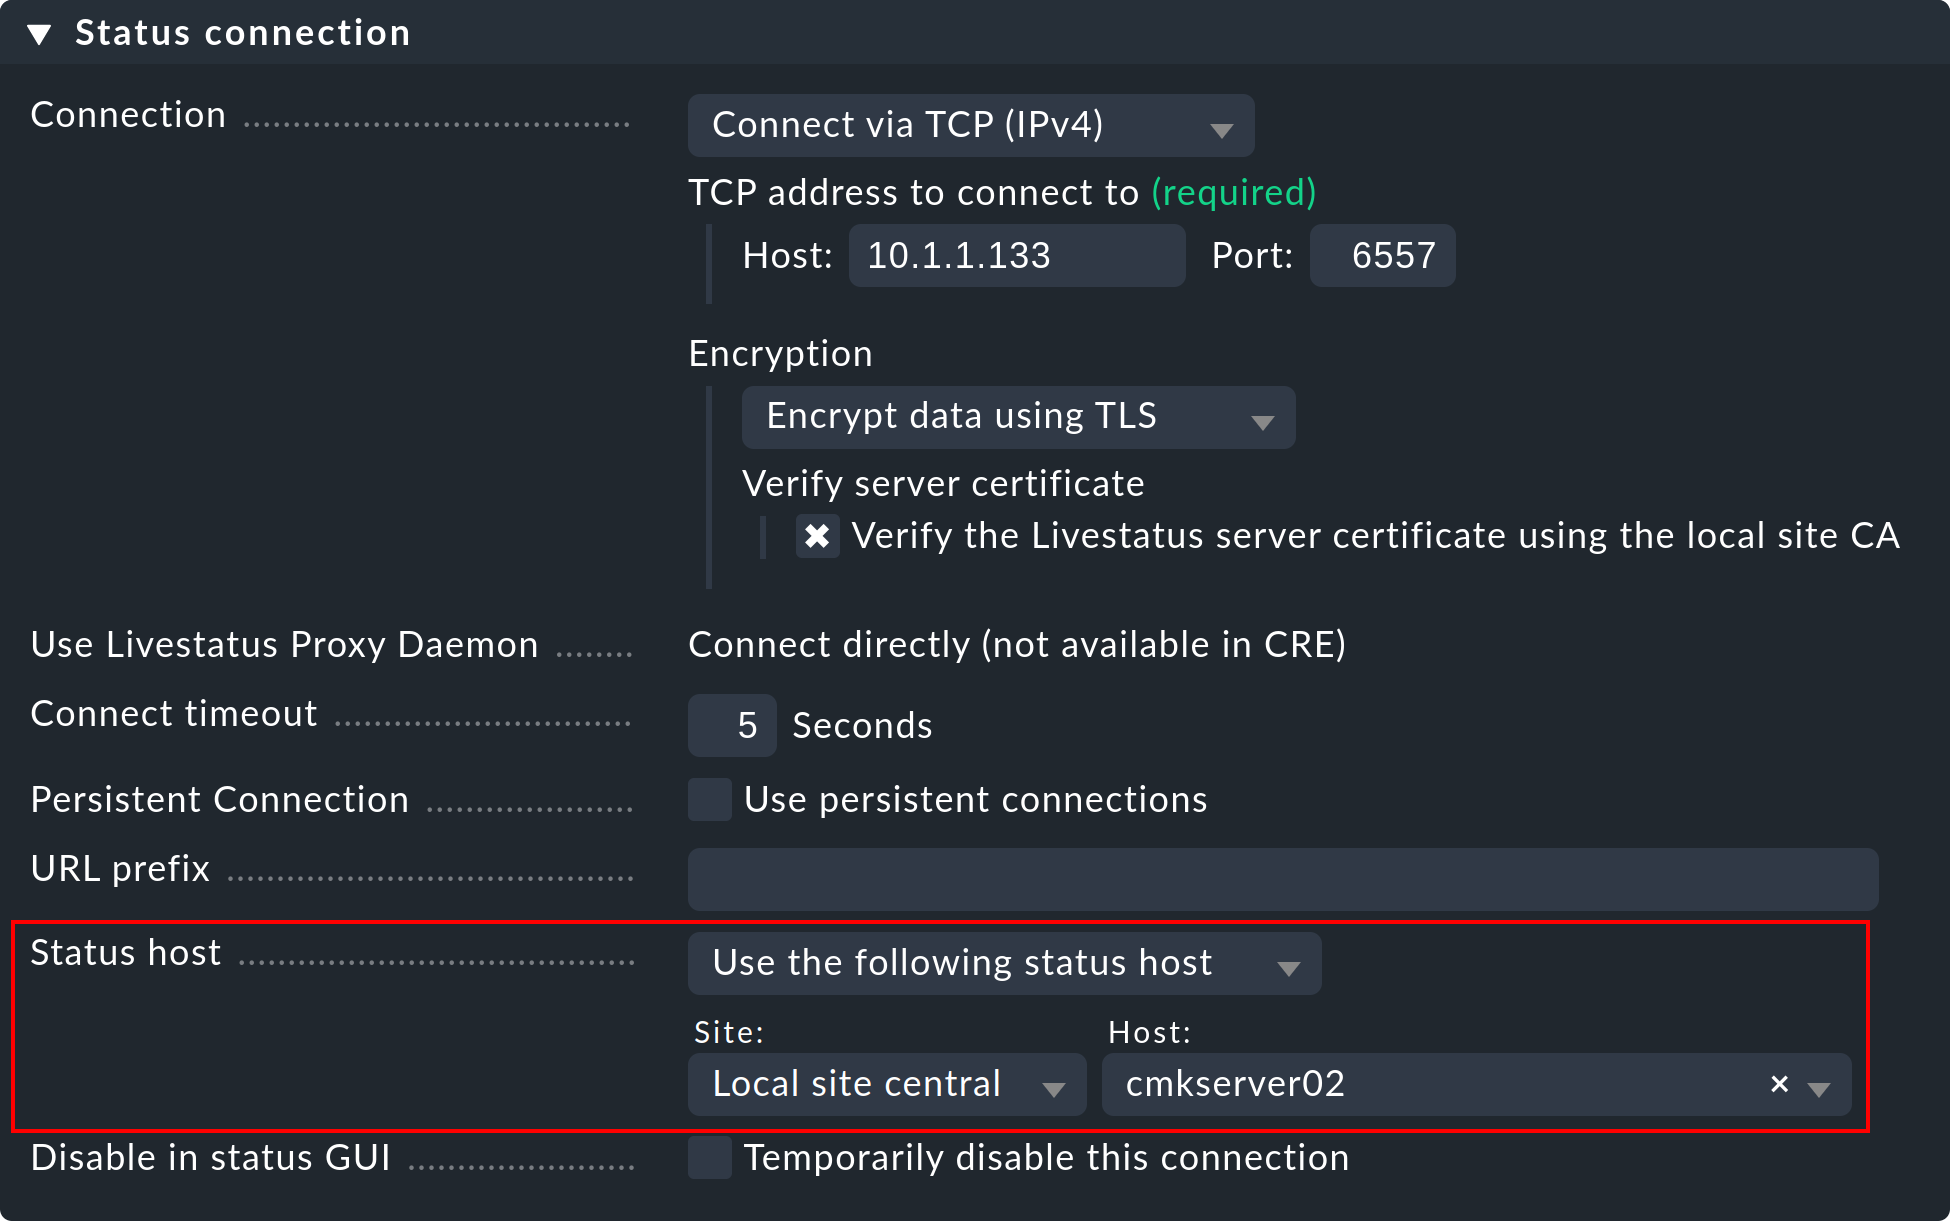Image resolution: width=1950 pixels, height=1221 pixels.
Task: Select the Use the following status host option
Action: (x=961, y=963)
